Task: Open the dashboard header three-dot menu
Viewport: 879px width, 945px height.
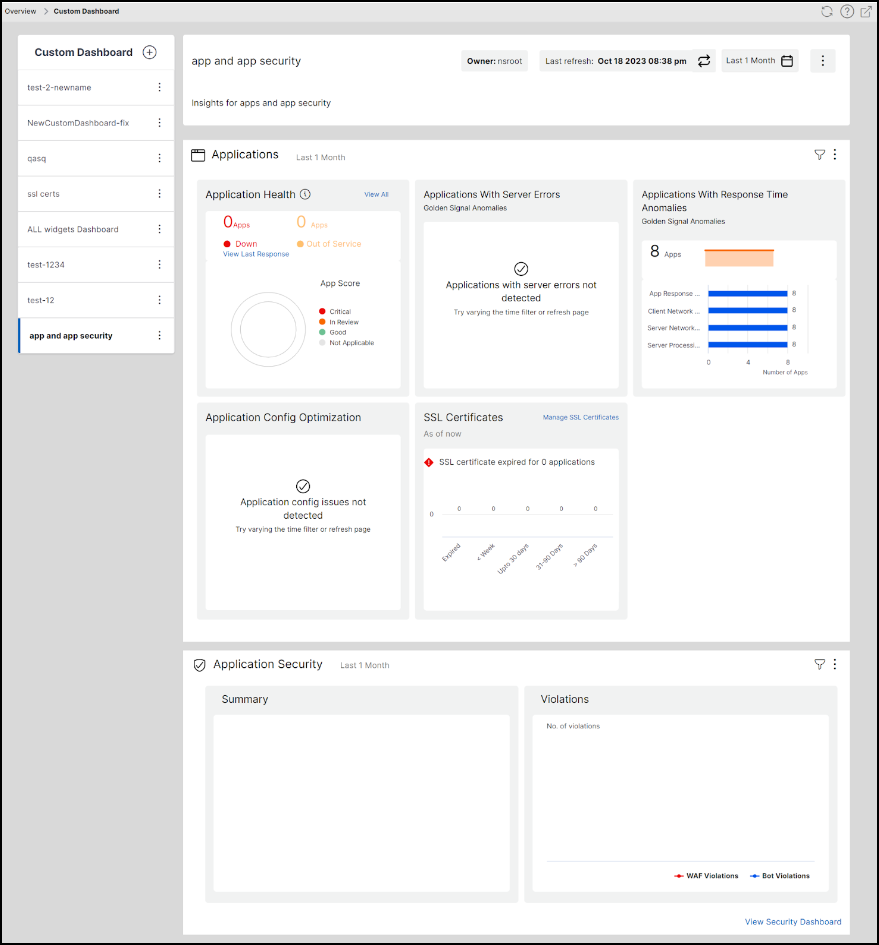Action: 822,61
